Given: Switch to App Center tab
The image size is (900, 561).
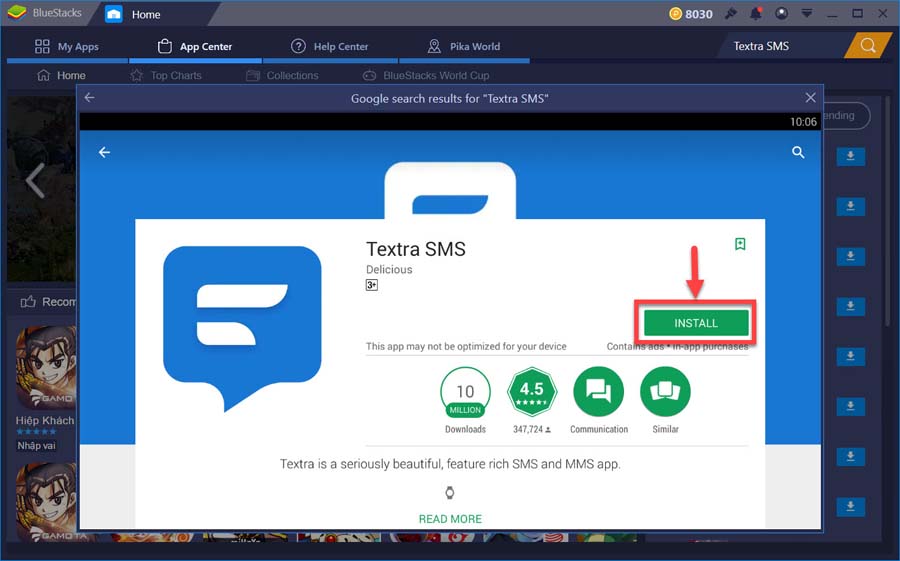Looking at the screenshot, I should tap(195, 47).
